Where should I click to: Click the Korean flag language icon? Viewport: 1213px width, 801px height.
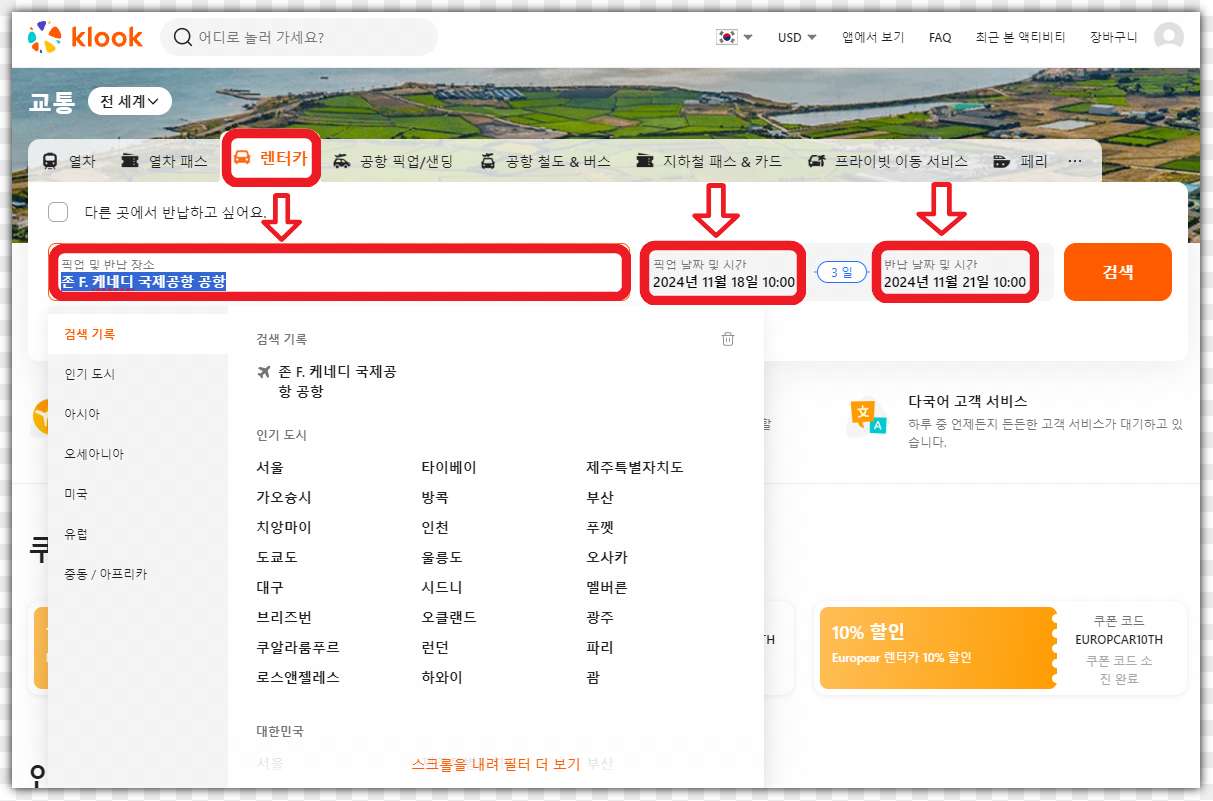click(727, 37)
